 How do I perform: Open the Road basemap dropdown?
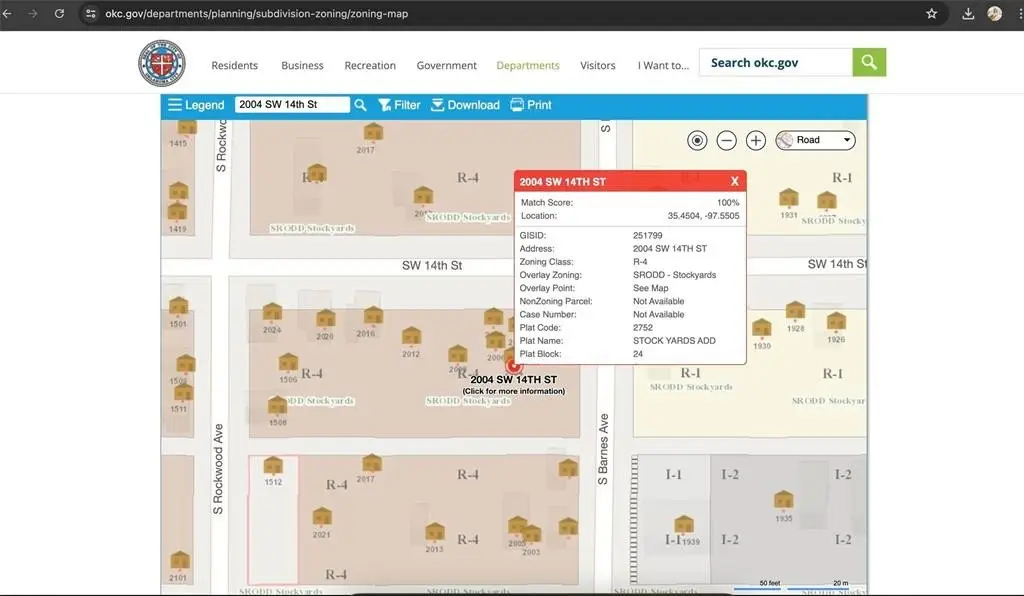tap(815, 141)
